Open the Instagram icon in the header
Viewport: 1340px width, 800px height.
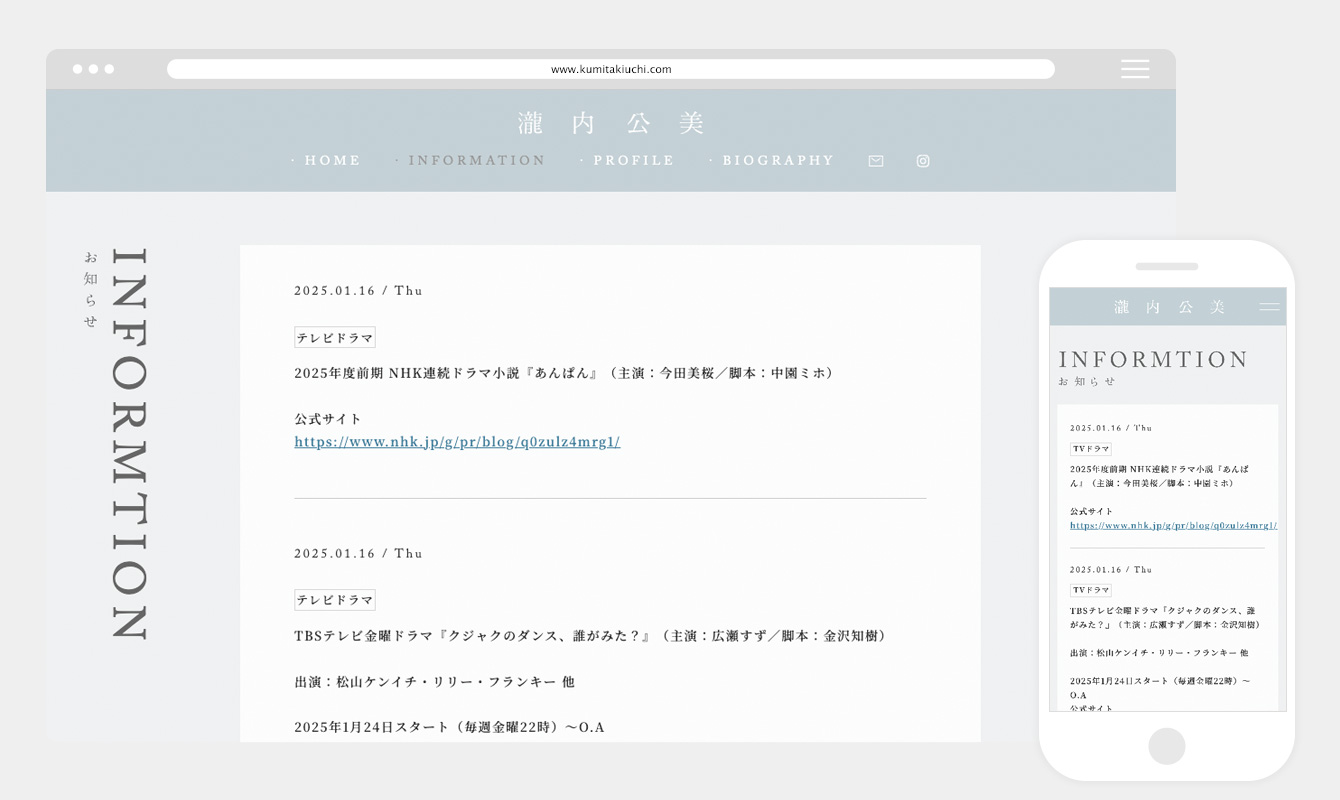point(923,161)
